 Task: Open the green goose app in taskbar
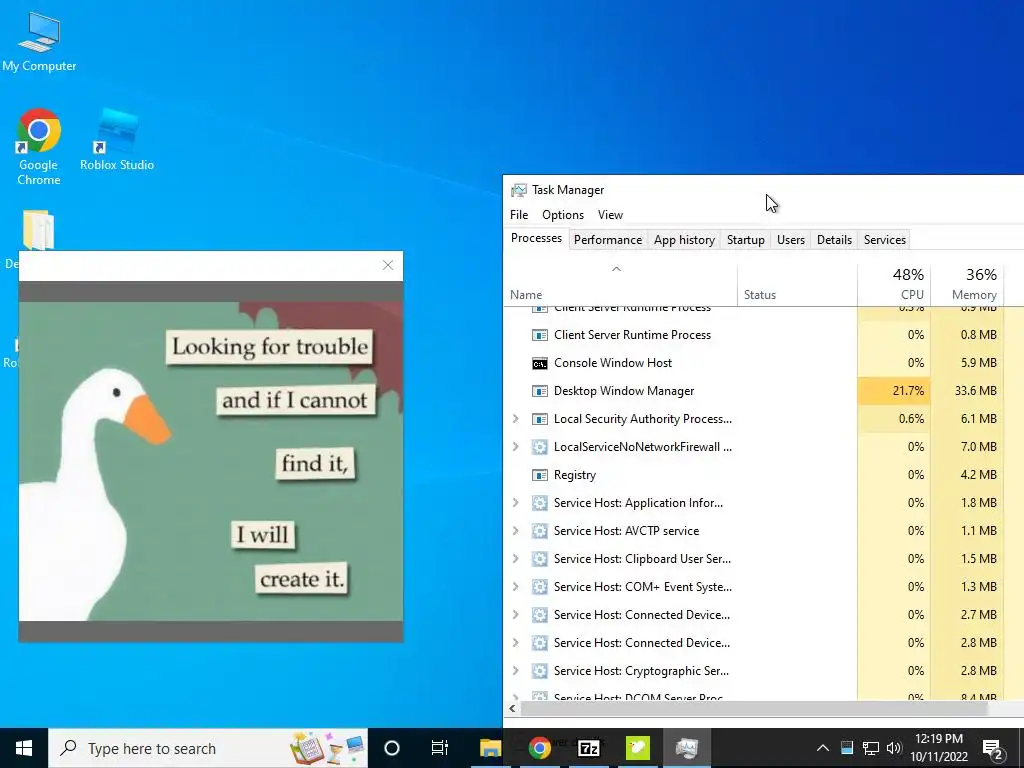click(x=637, y=748)
